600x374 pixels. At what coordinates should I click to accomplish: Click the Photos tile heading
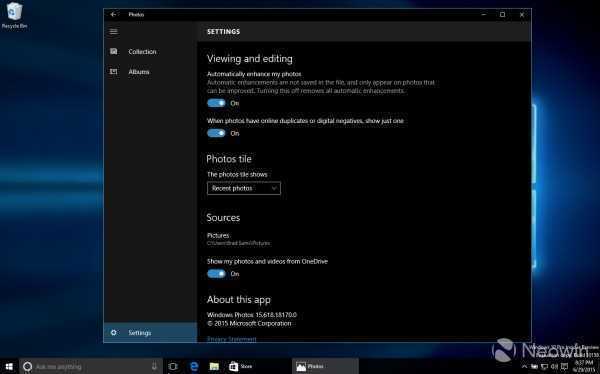[x=229, y=159]
